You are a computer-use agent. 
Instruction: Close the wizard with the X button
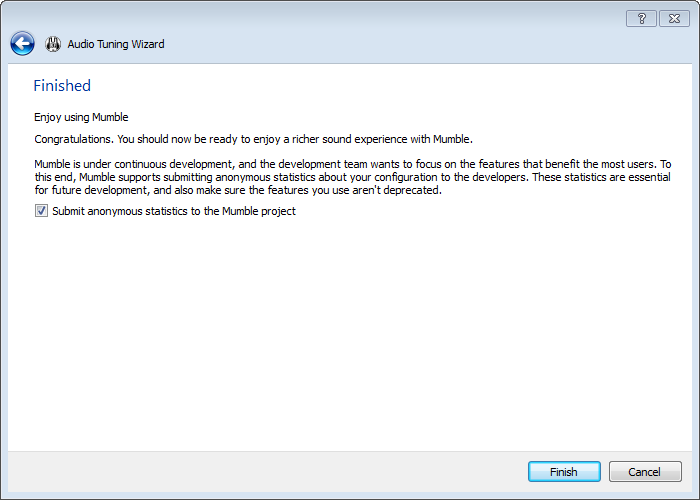(674, 19)
